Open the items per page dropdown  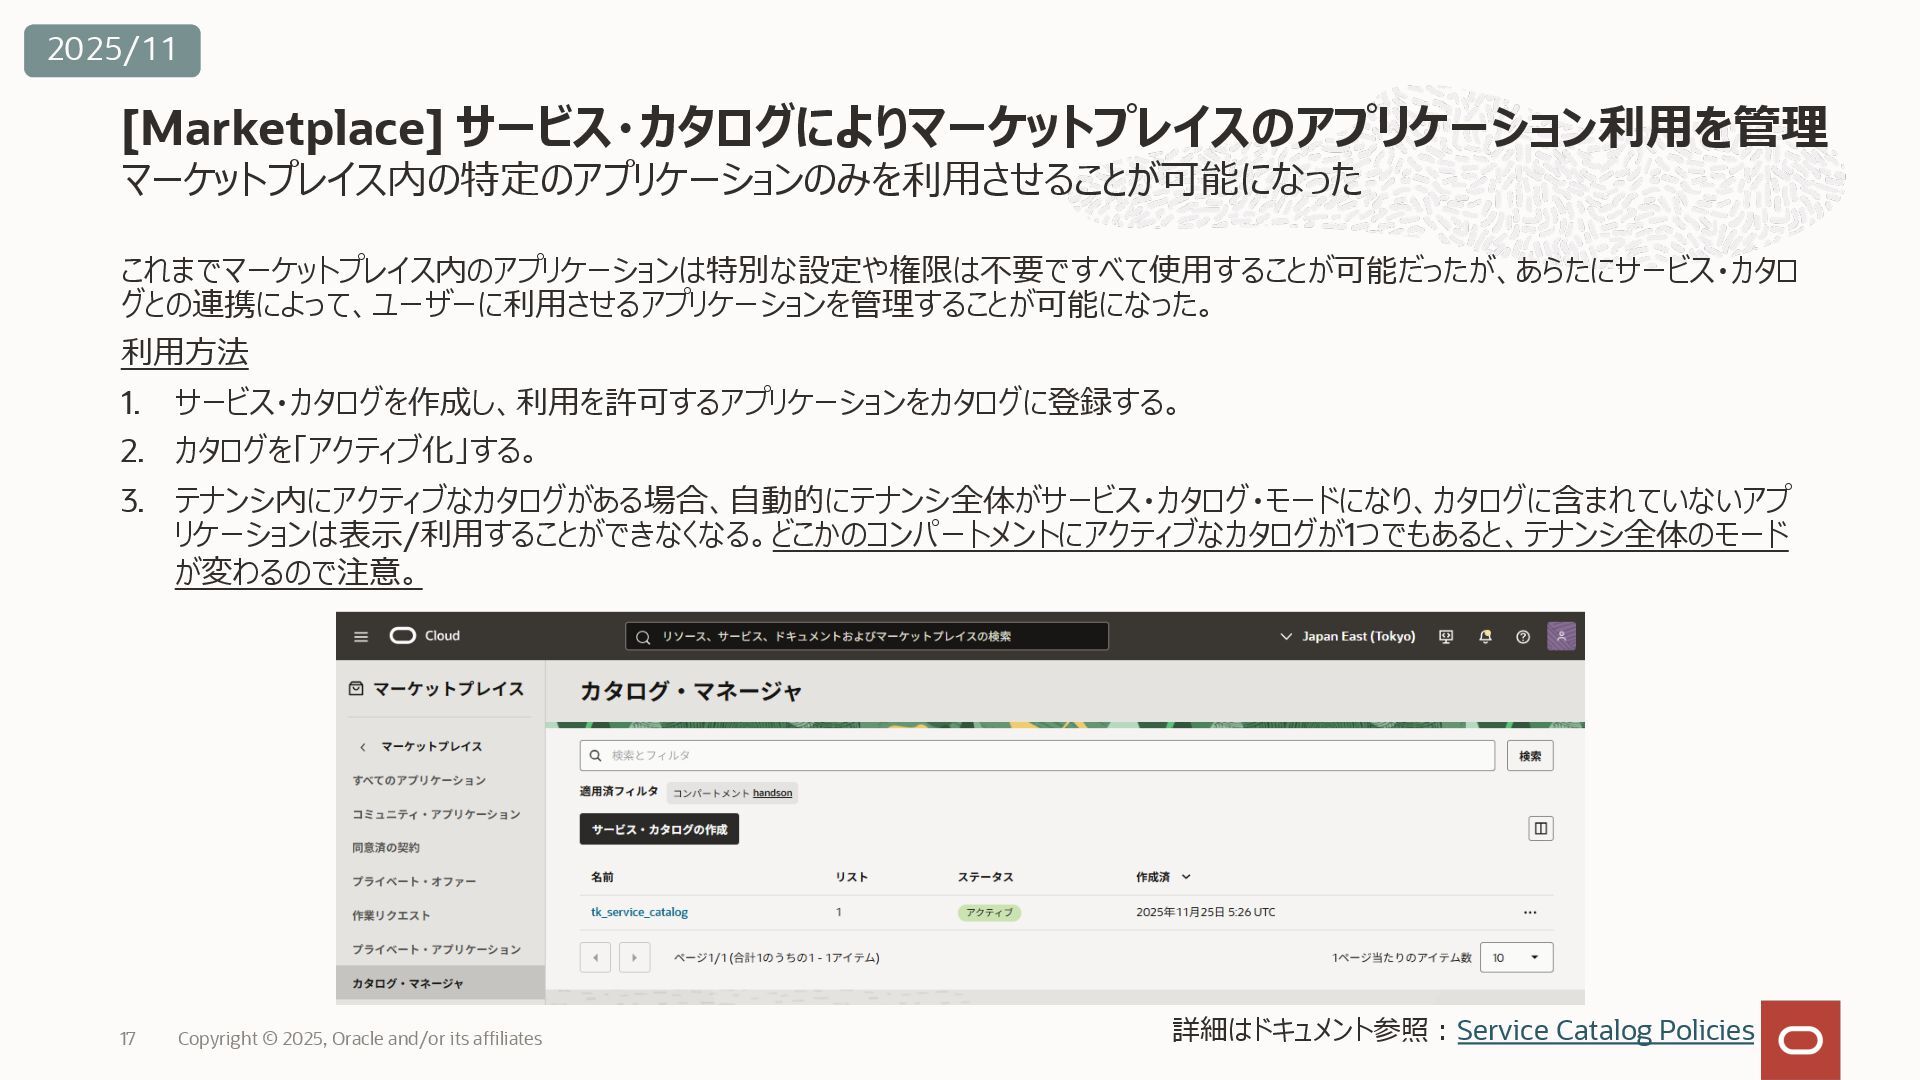tap(1516, 957)
